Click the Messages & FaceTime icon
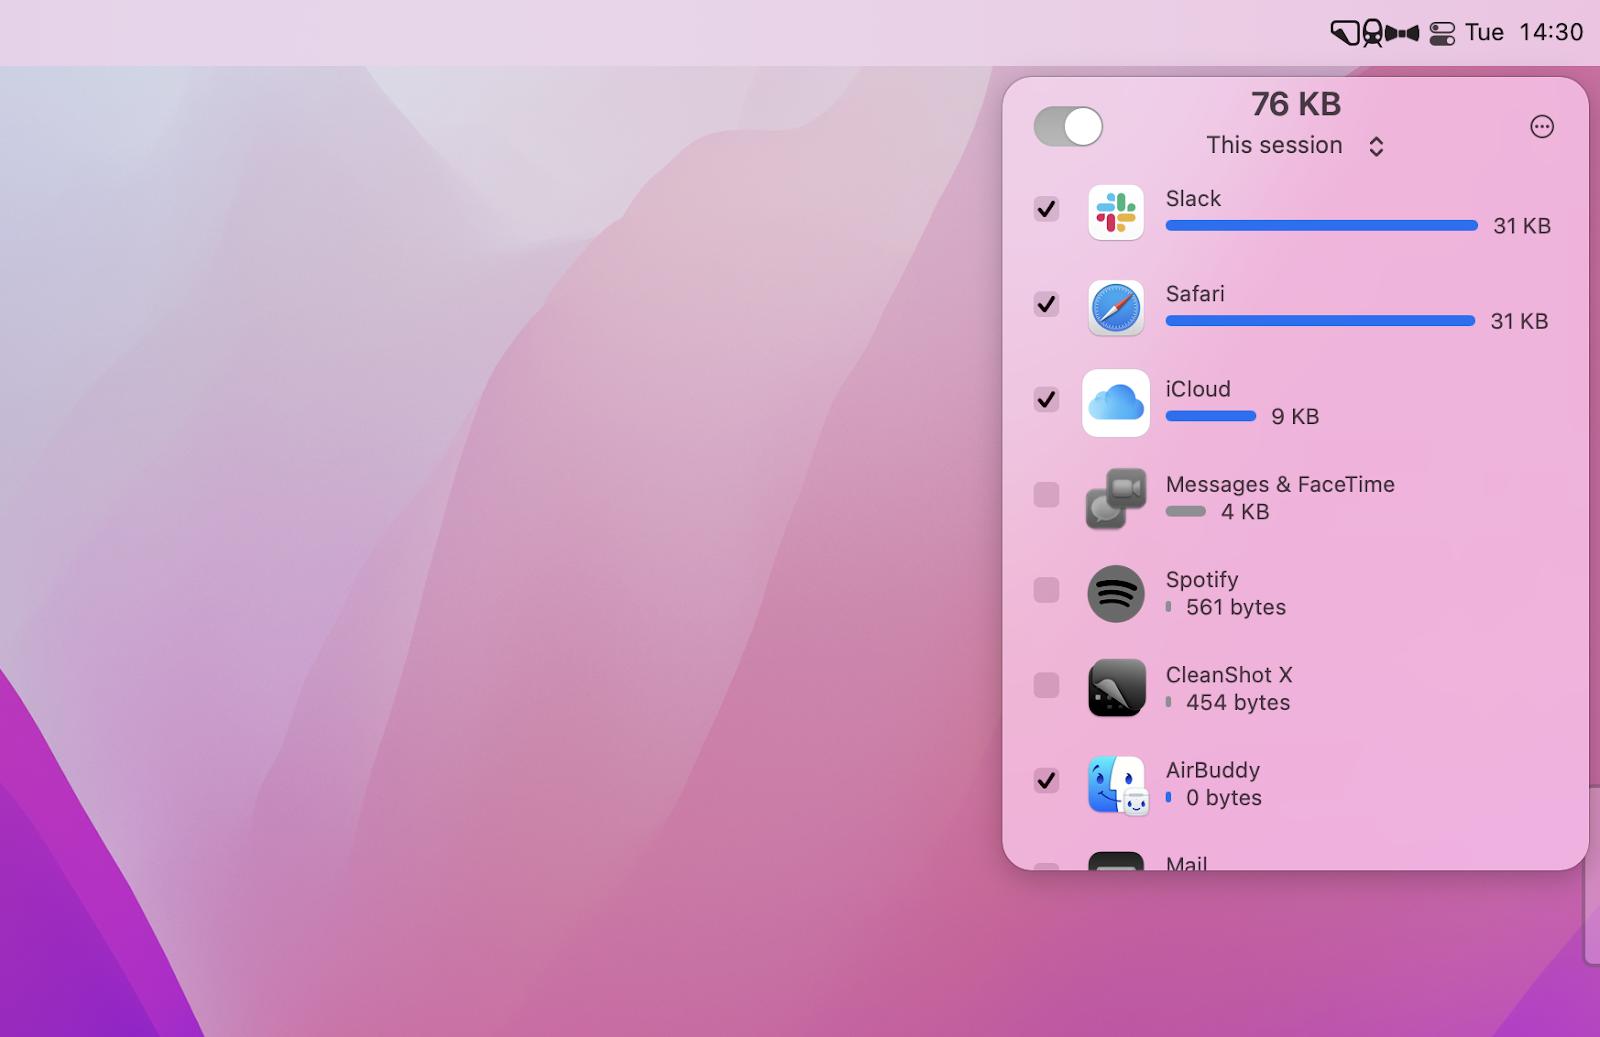Screen dimensions: 1600x1037 coord(1115,498)
